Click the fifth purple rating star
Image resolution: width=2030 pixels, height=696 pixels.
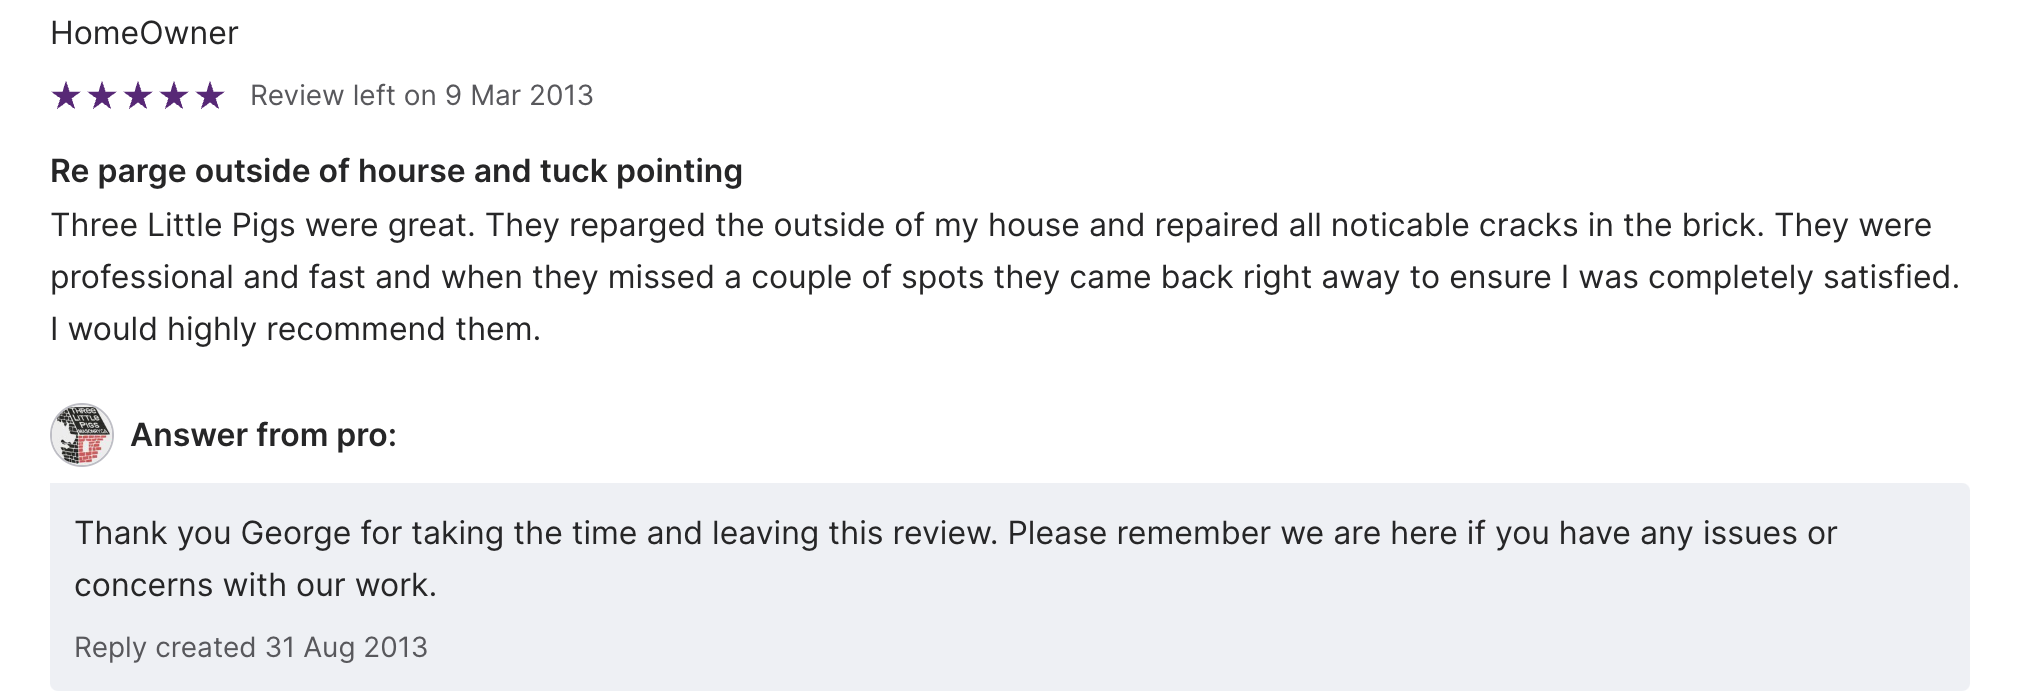coord(210,96)
